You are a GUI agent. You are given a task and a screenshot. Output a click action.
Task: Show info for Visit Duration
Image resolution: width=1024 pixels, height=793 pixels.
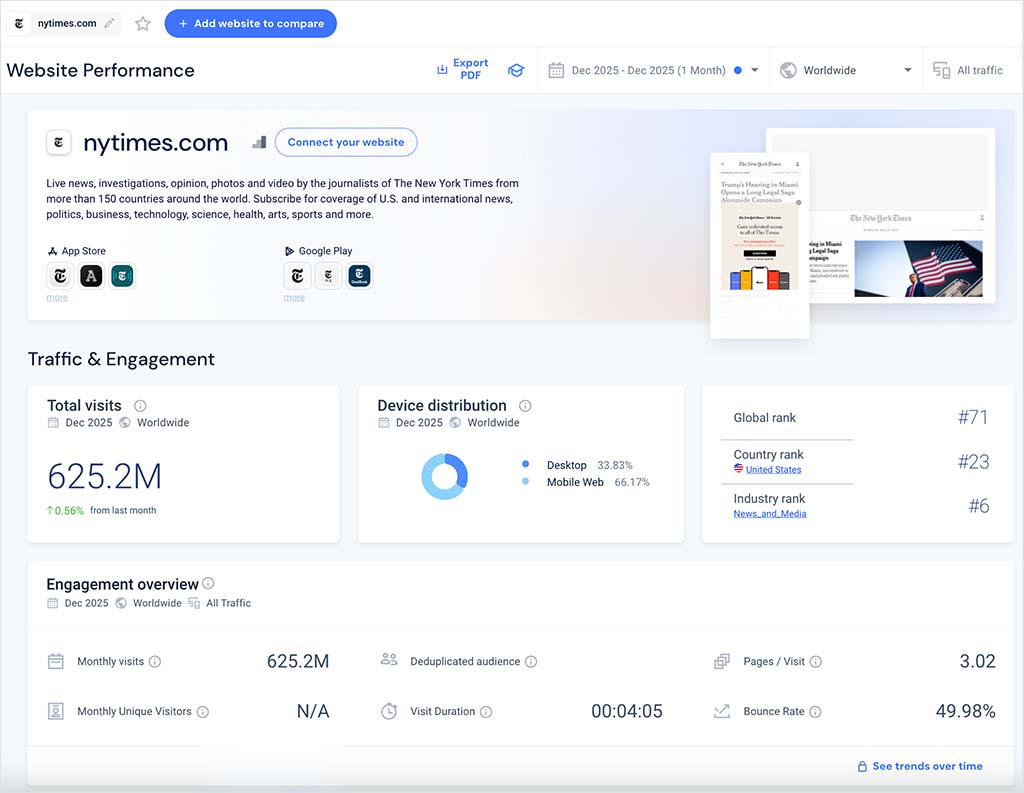[486, 711]
